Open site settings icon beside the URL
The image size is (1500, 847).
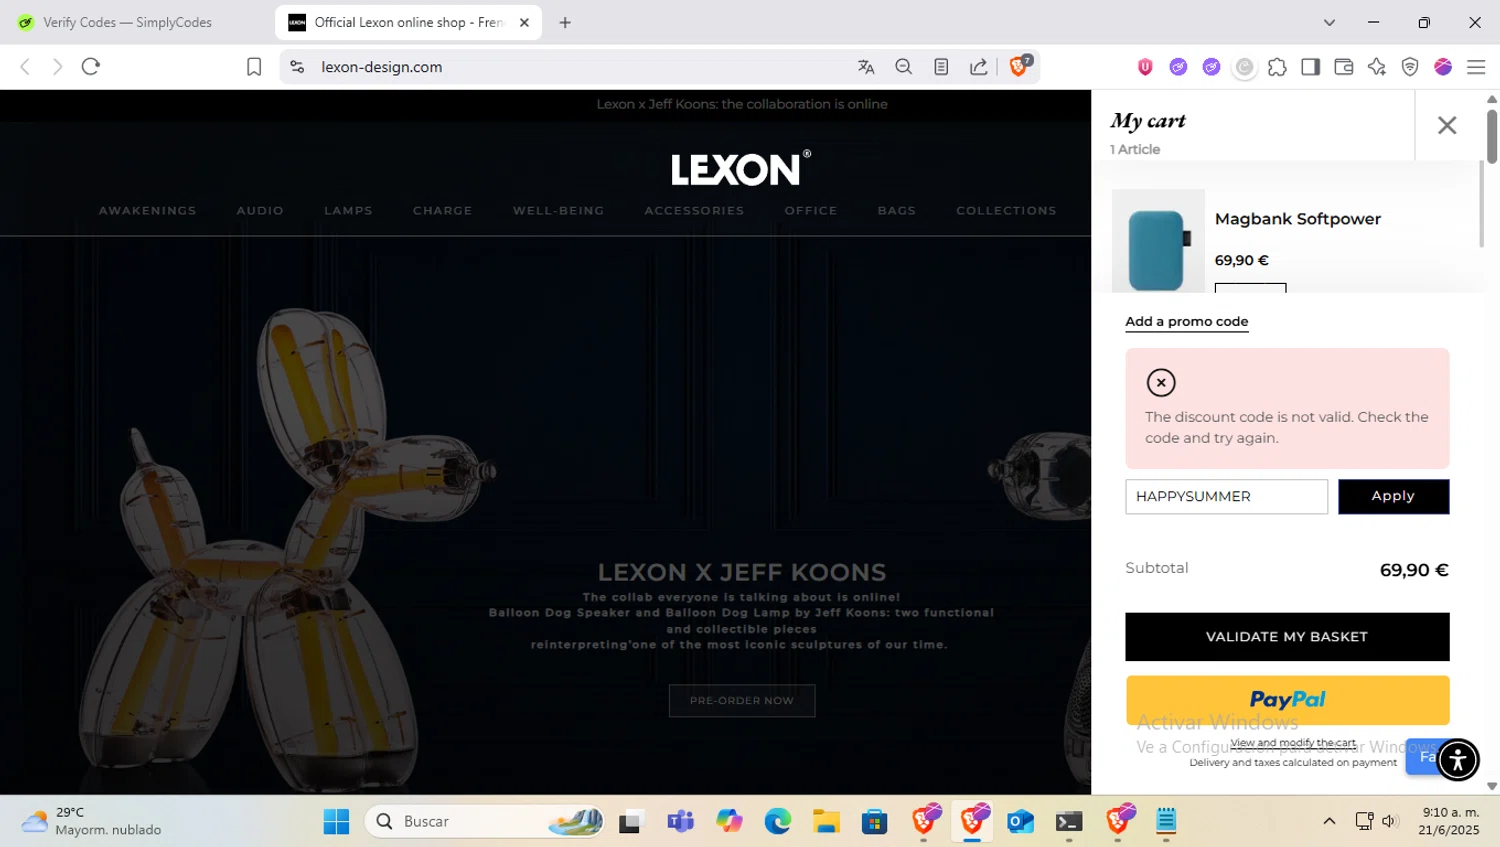click(x=297, y=67)
